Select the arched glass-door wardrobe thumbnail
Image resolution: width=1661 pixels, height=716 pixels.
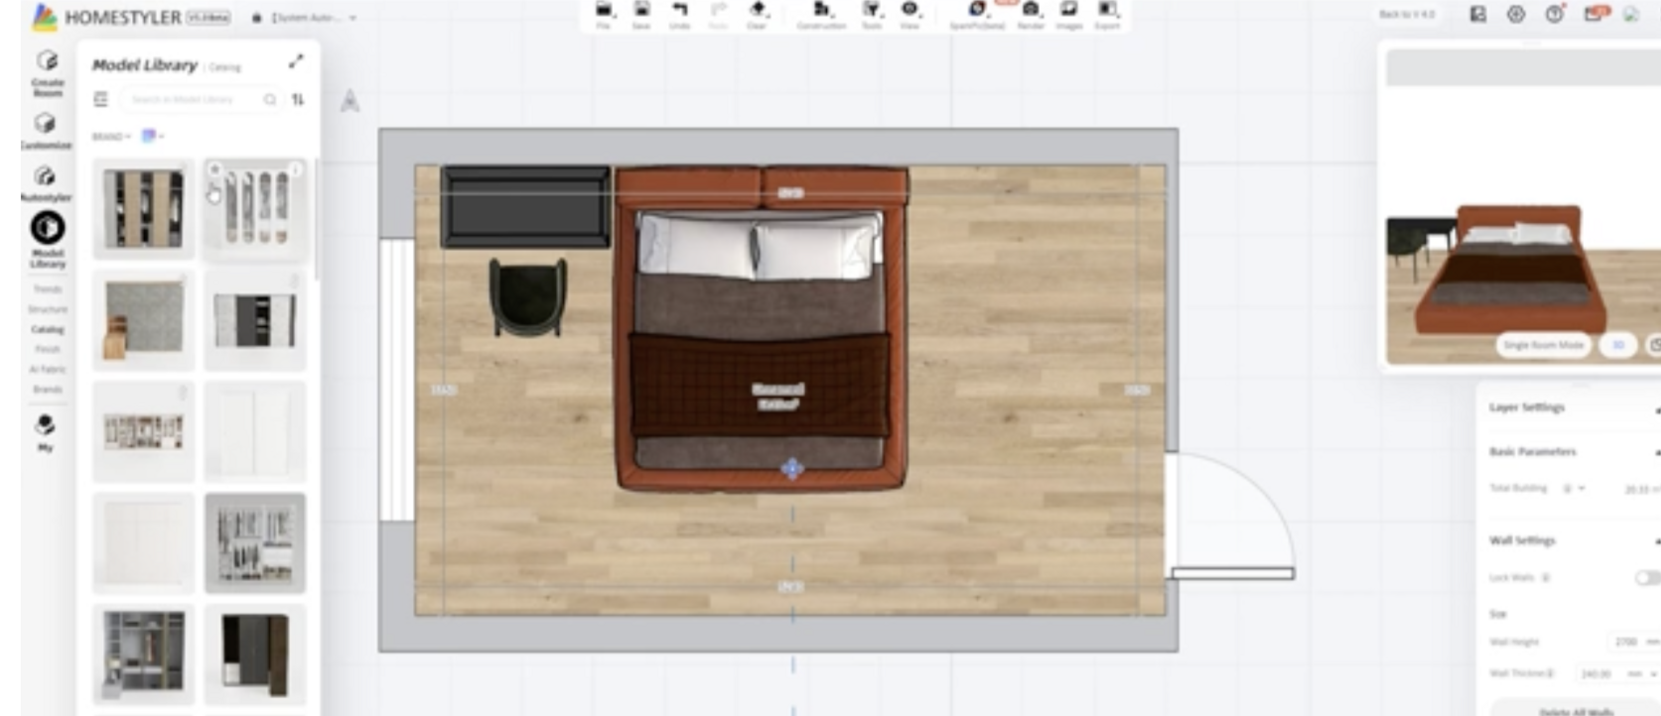tap(255, 208)
